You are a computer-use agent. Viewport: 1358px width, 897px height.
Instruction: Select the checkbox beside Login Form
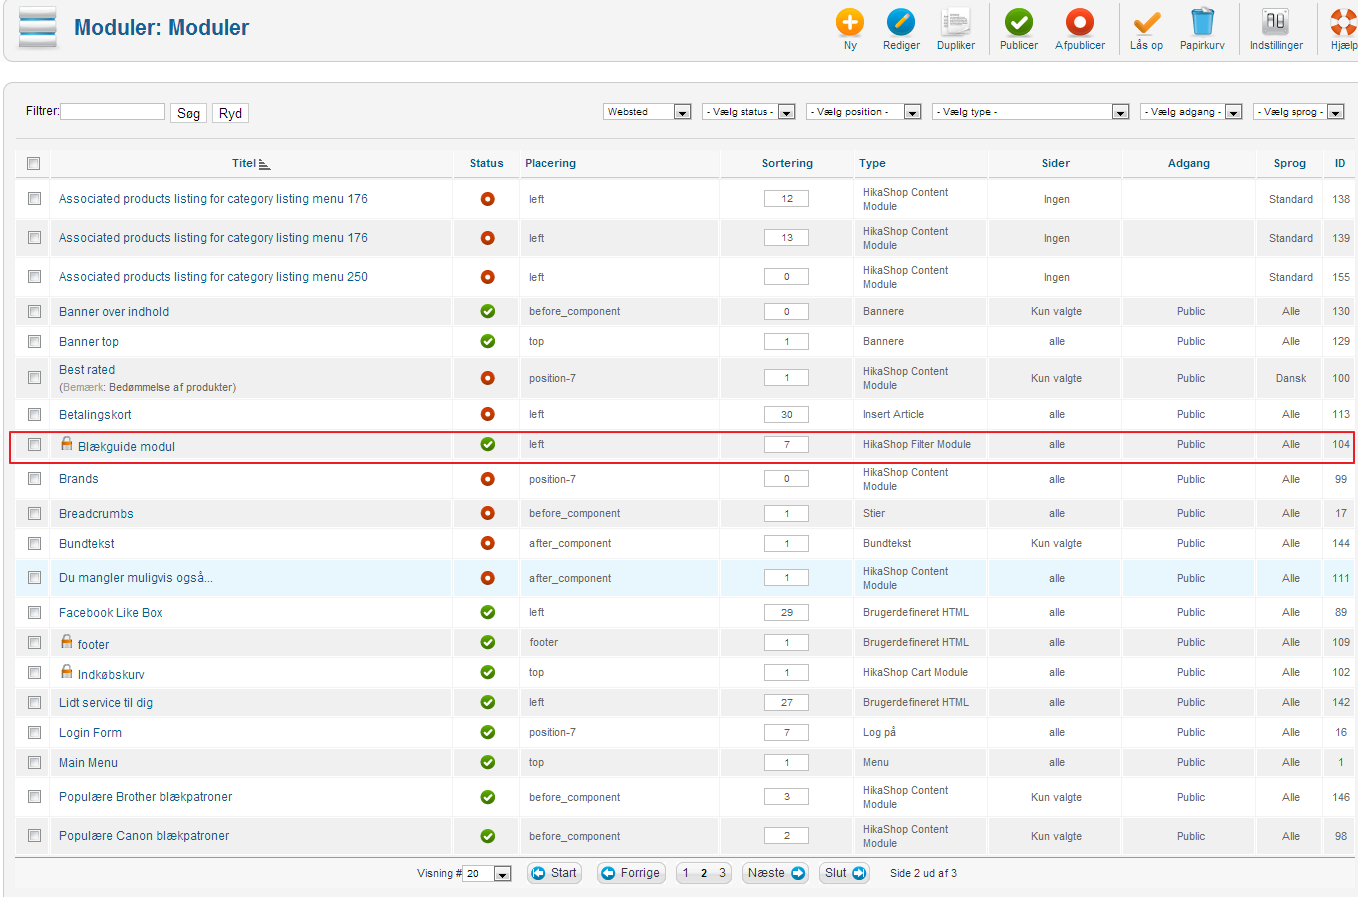34,732
